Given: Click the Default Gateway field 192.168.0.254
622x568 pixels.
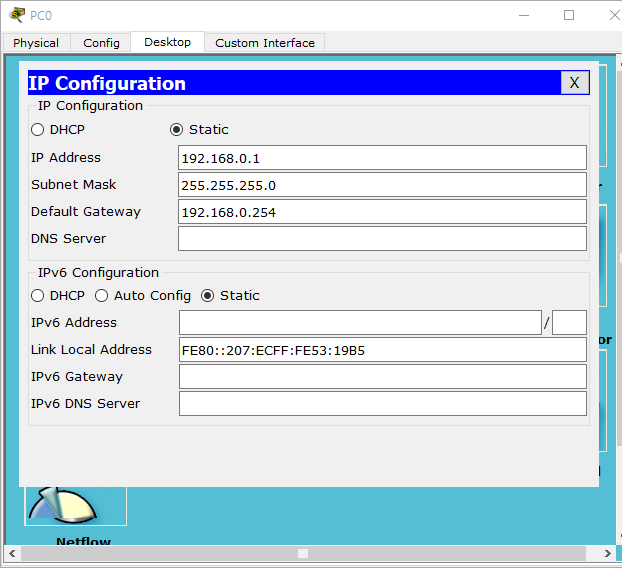Looking at the screenshot, I should 382,212.
